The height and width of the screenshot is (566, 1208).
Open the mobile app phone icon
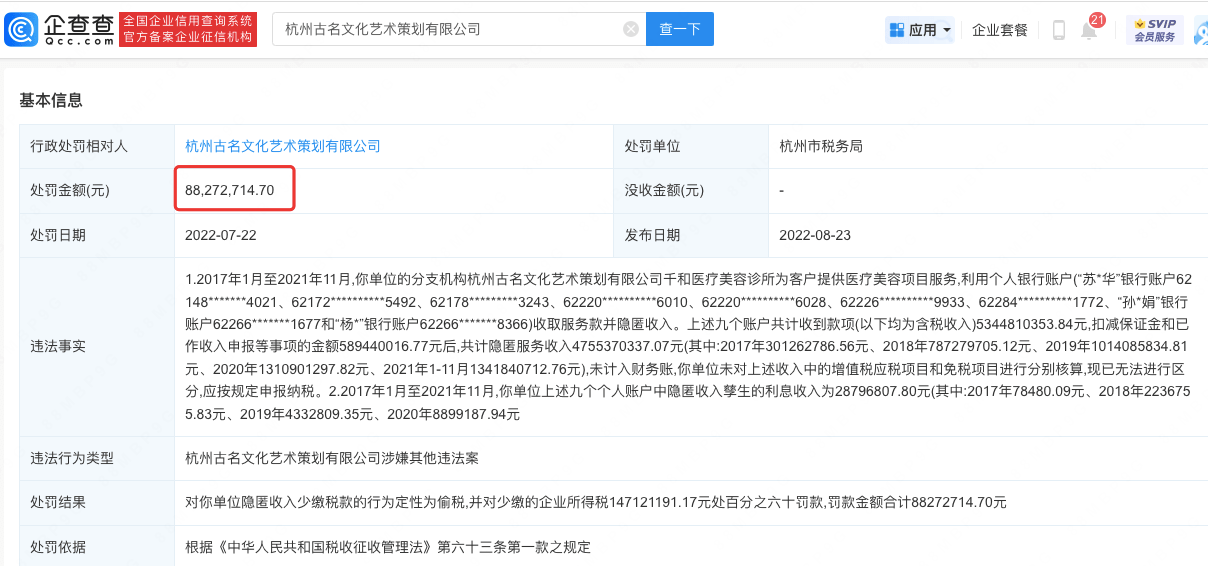point(1058,30)
